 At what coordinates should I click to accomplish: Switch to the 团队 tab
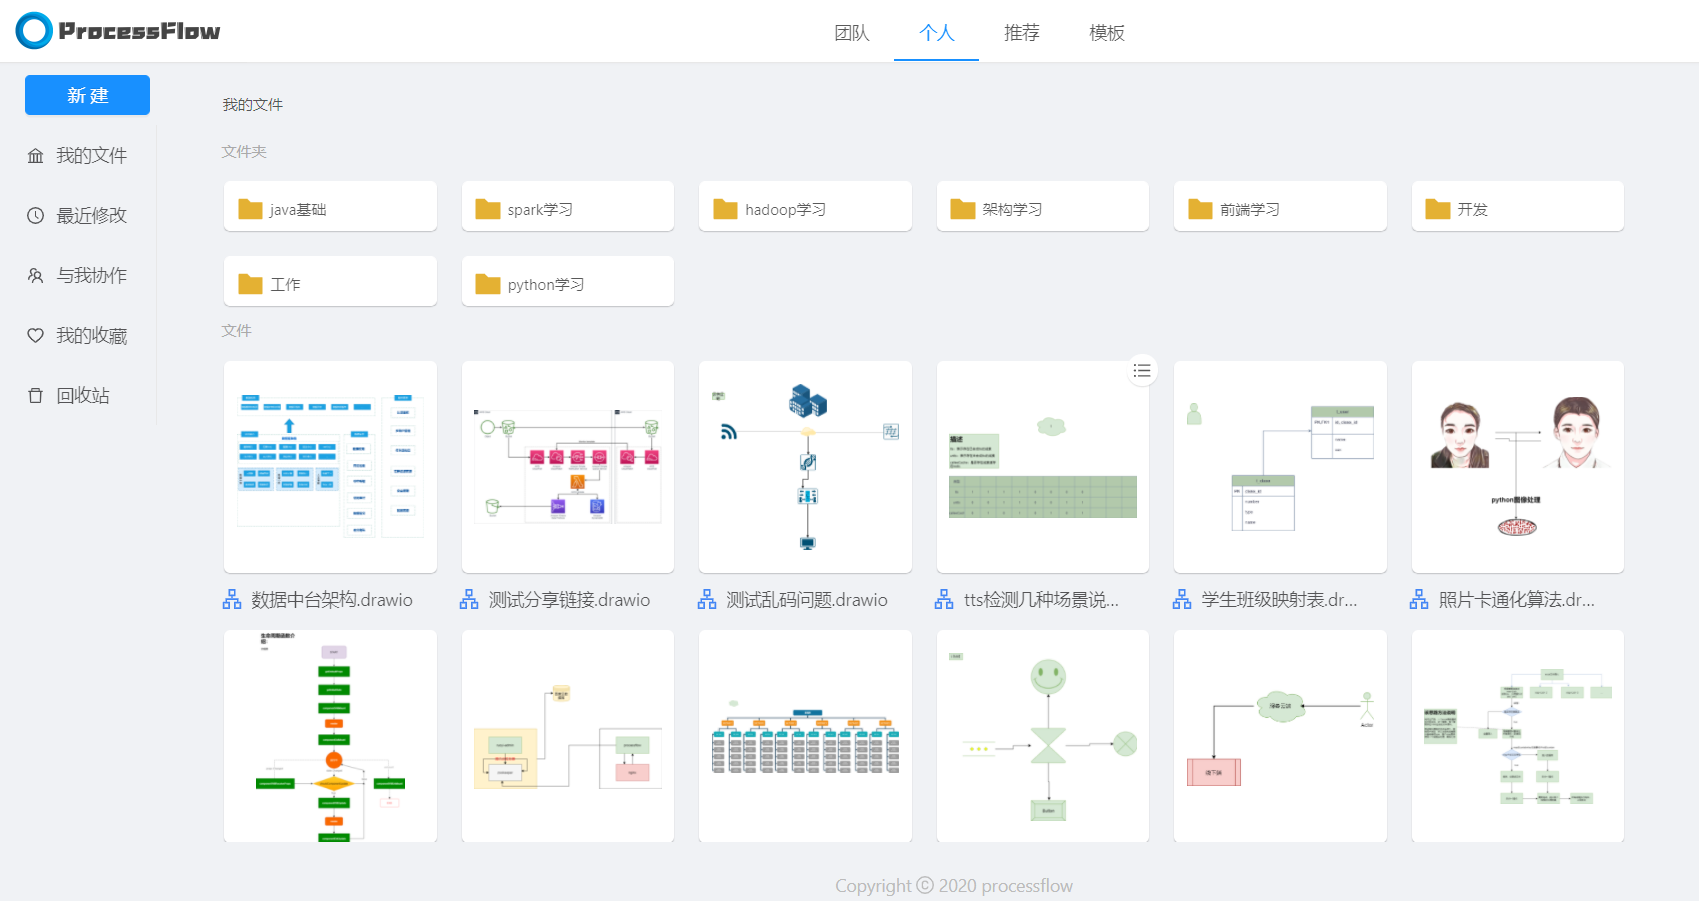coord(851,33)
